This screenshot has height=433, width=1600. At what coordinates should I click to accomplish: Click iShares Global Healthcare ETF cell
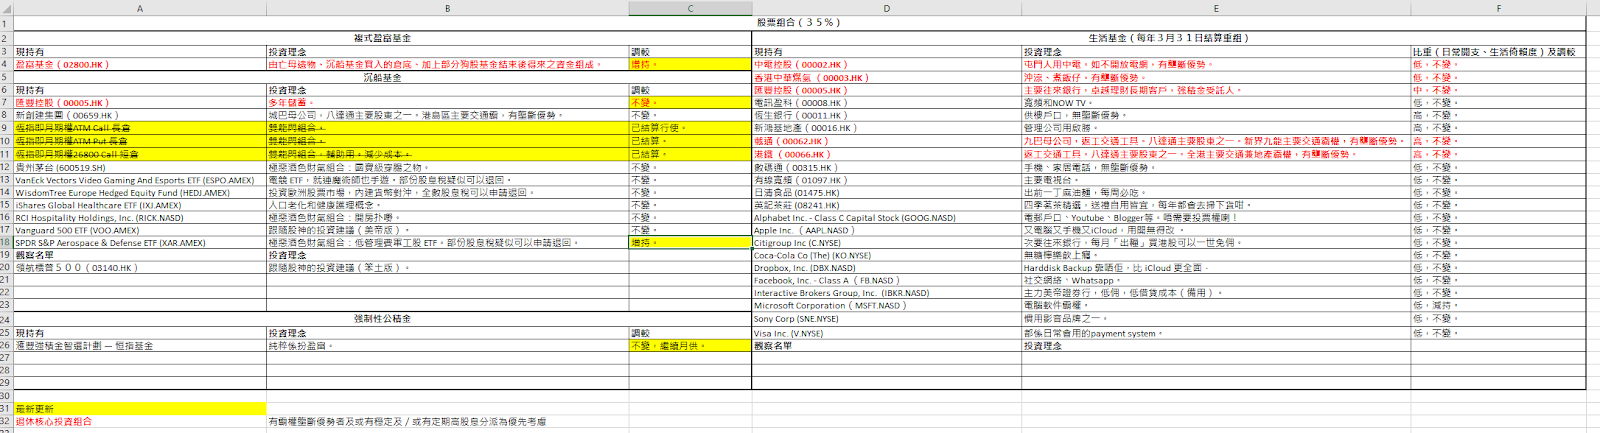tap(140, 205)
